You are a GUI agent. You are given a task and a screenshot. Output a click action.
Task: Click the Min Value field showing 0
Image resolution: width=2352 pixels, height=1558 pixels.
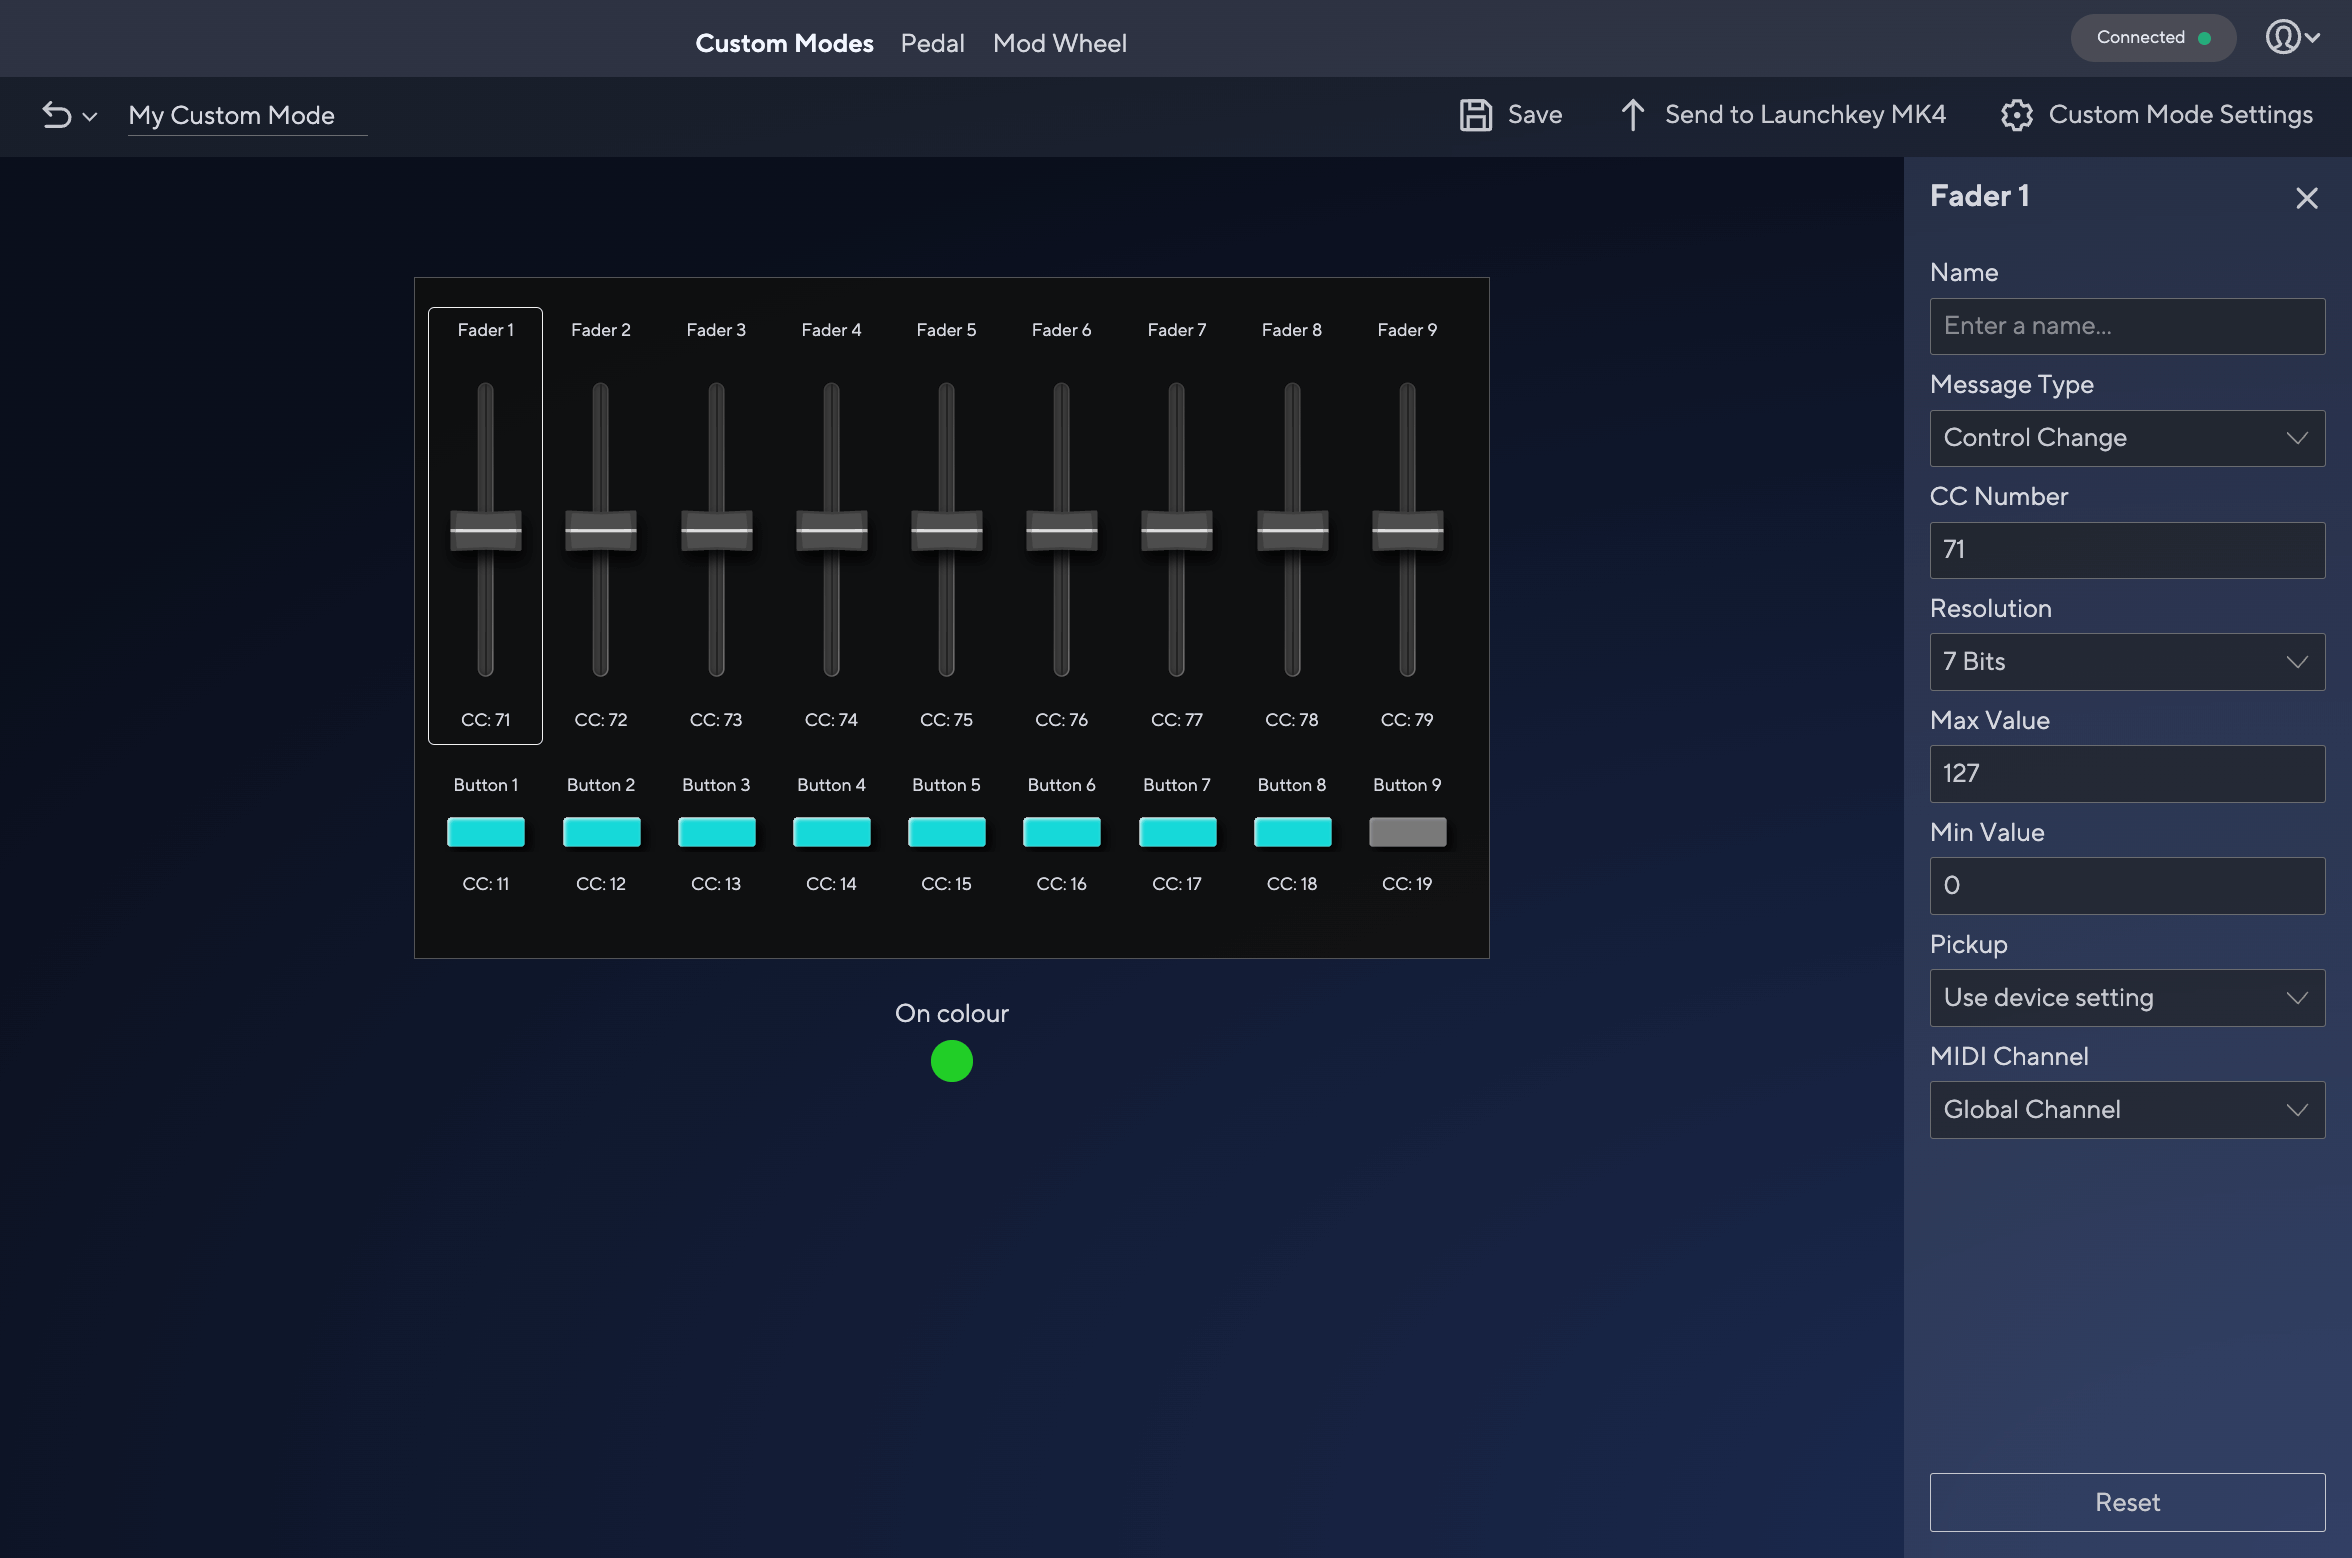(2127, 886)
